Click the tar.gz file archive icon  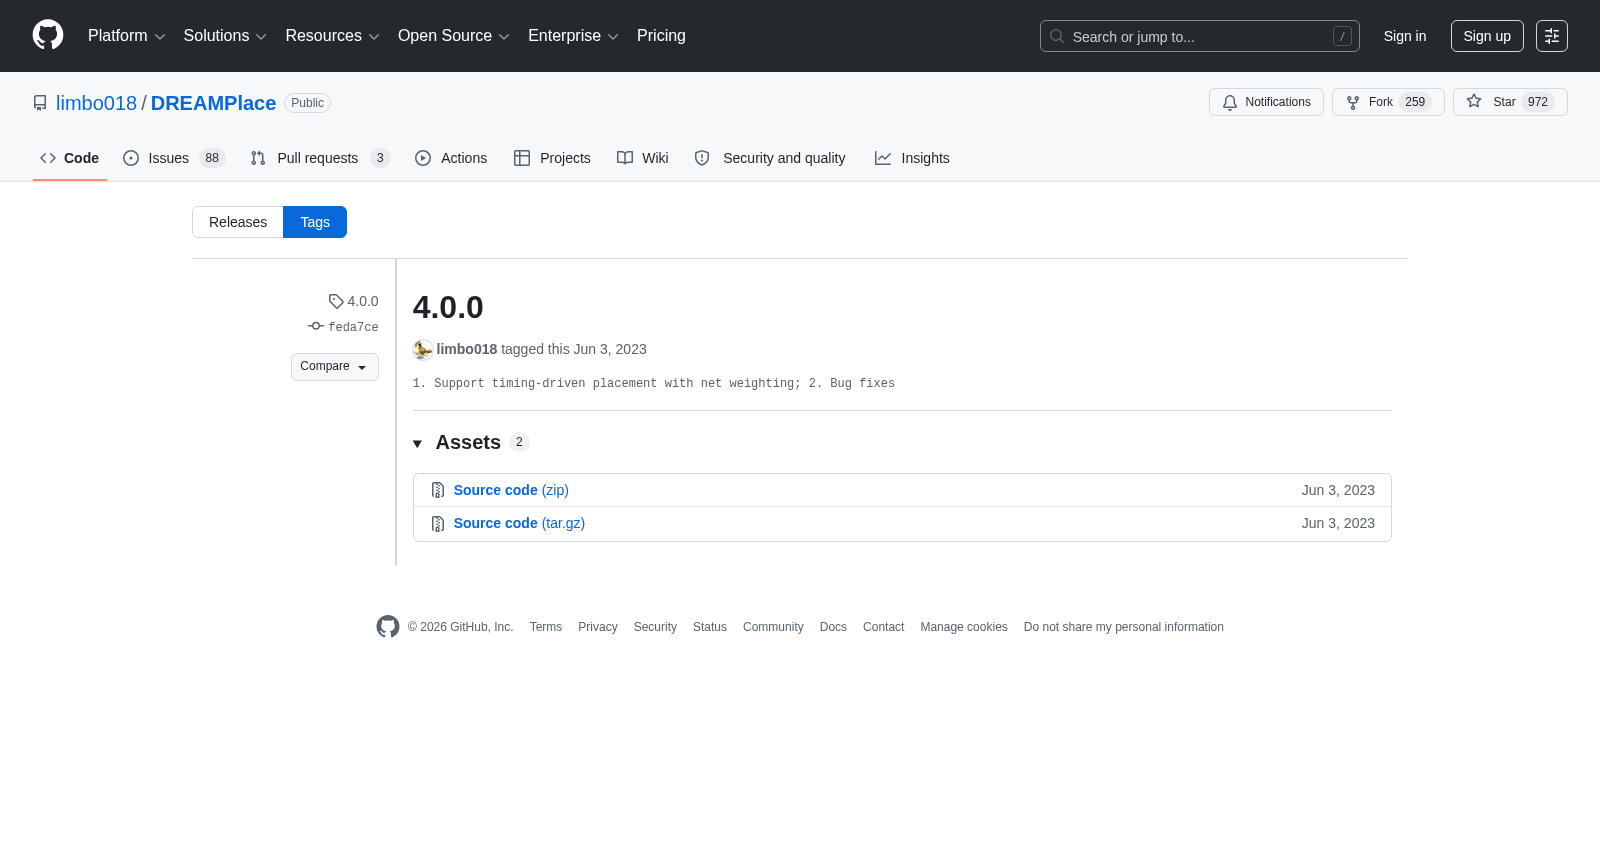click(438, 524)
